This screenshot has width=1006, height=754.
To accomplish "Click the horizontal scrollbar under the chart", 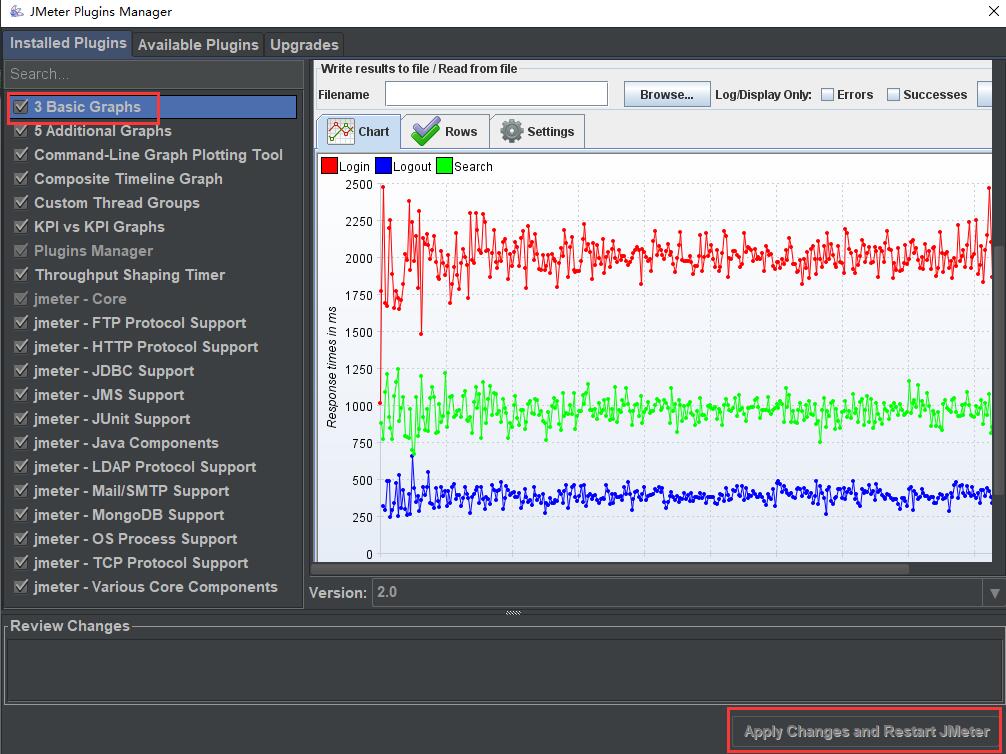I will pyautogui.click(x=610, y=569).
